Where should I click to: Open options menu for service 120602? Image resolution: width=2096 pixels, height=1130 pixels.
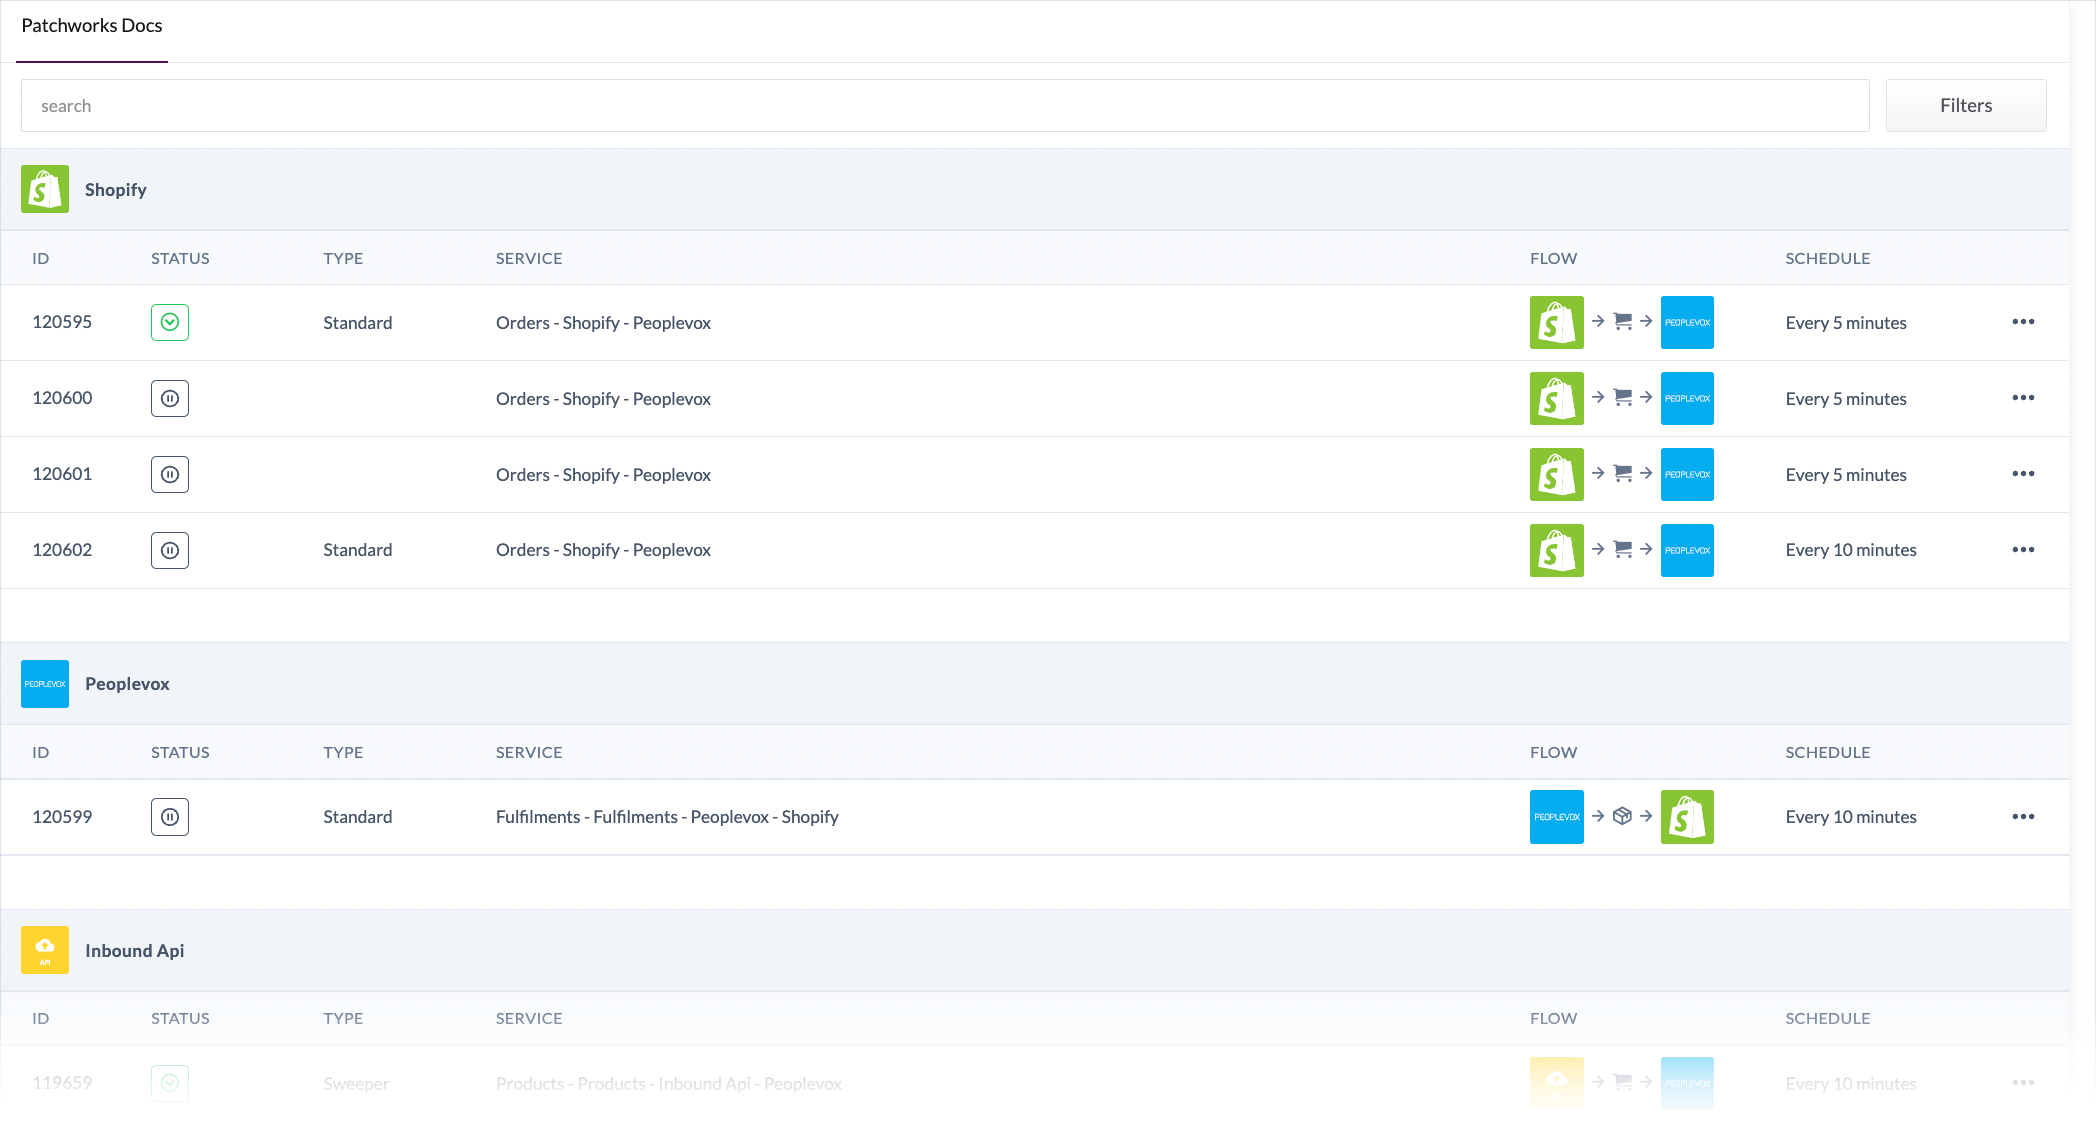tap(2023, 550)
